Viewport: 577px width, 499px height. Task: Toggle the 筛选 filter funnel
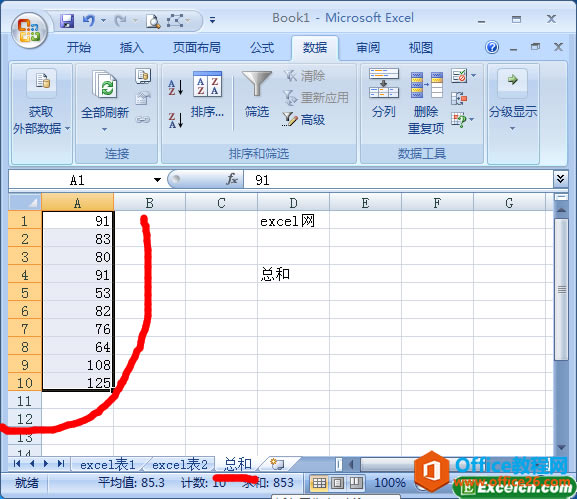pyautogui.click(x=257, y=94)
